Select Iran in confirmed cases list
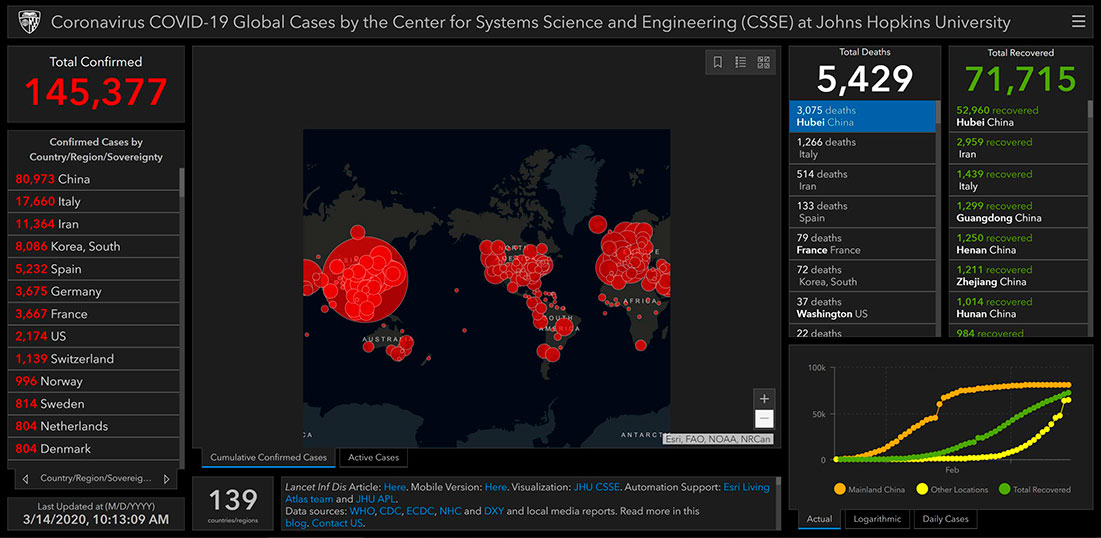 [x=94, y=224]
